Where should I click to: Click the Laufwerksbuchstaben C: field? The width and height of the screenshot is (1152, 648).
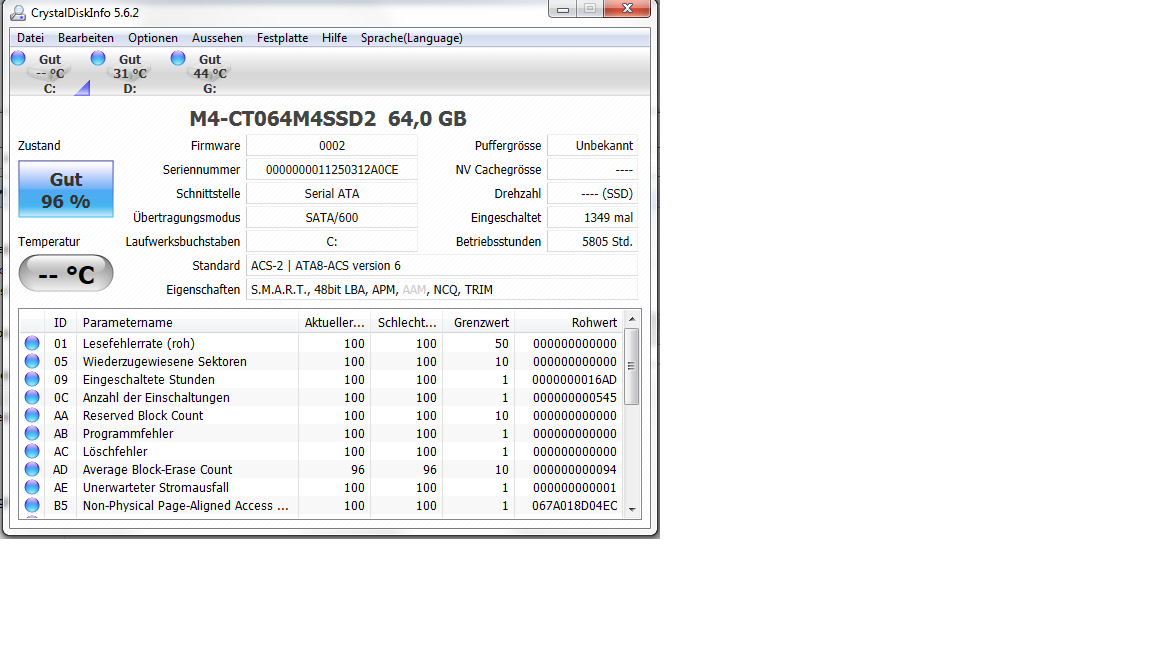pos(332,242)
